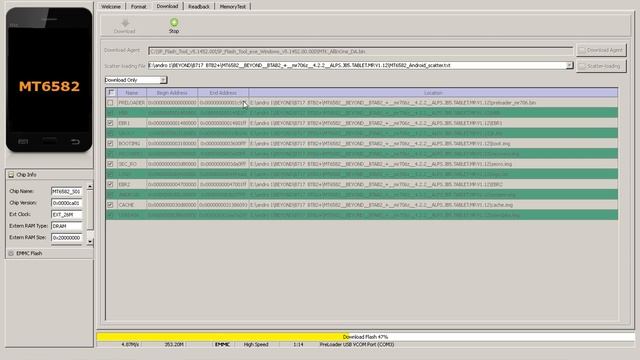Click Chip Info scrollbar up arrow
The height and width of the screenshot is (360, 640).
pos(90,187)
